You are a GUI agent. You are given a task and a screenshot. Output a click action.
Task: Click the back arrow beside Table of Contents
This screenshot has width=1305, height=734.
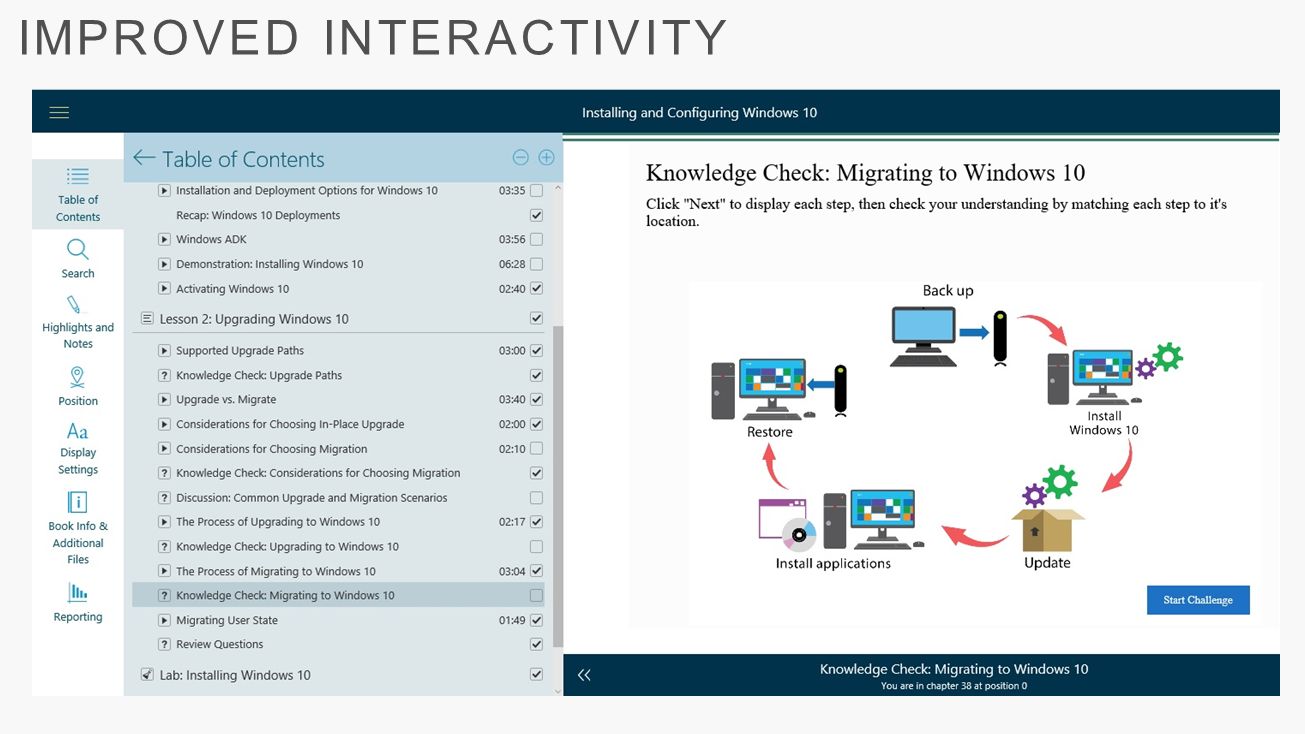(x=144, y=158)
